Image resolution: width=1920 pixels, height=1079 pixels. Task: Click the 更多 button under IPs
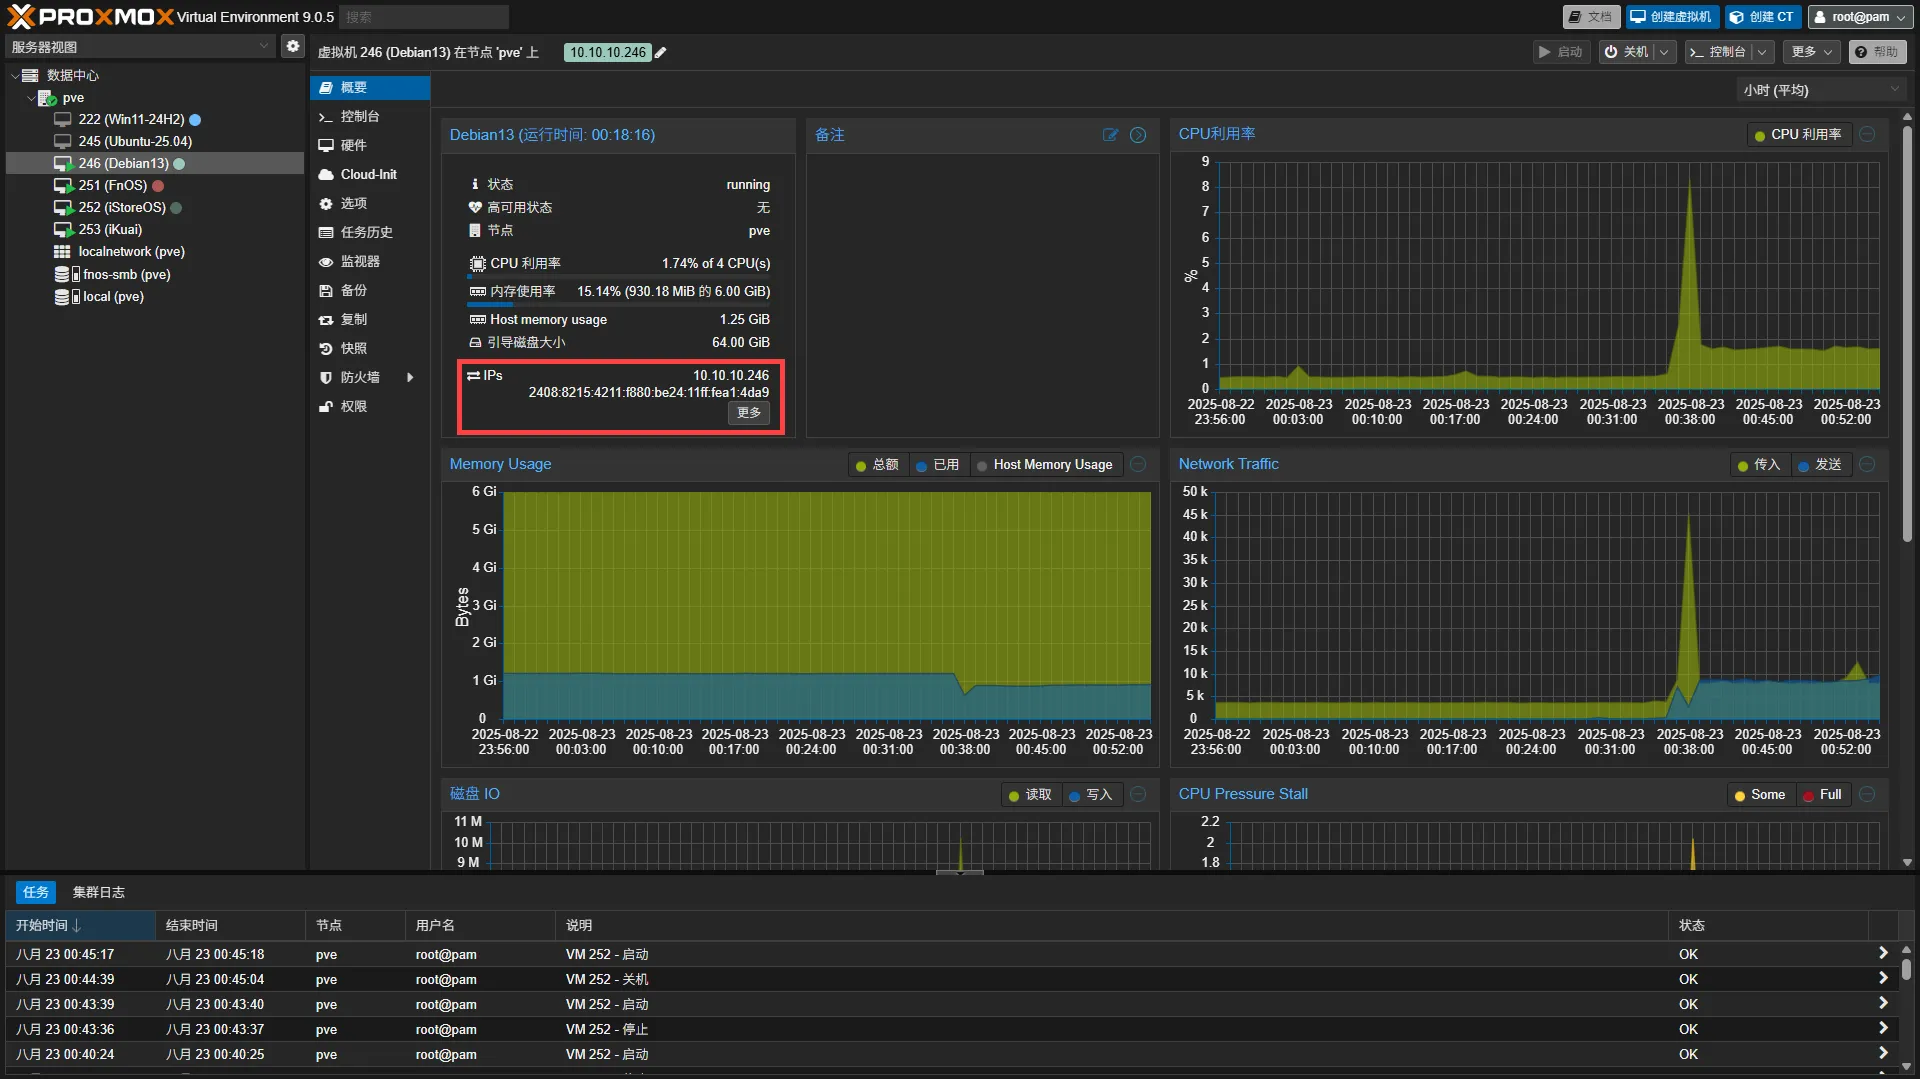pos(749,413)
